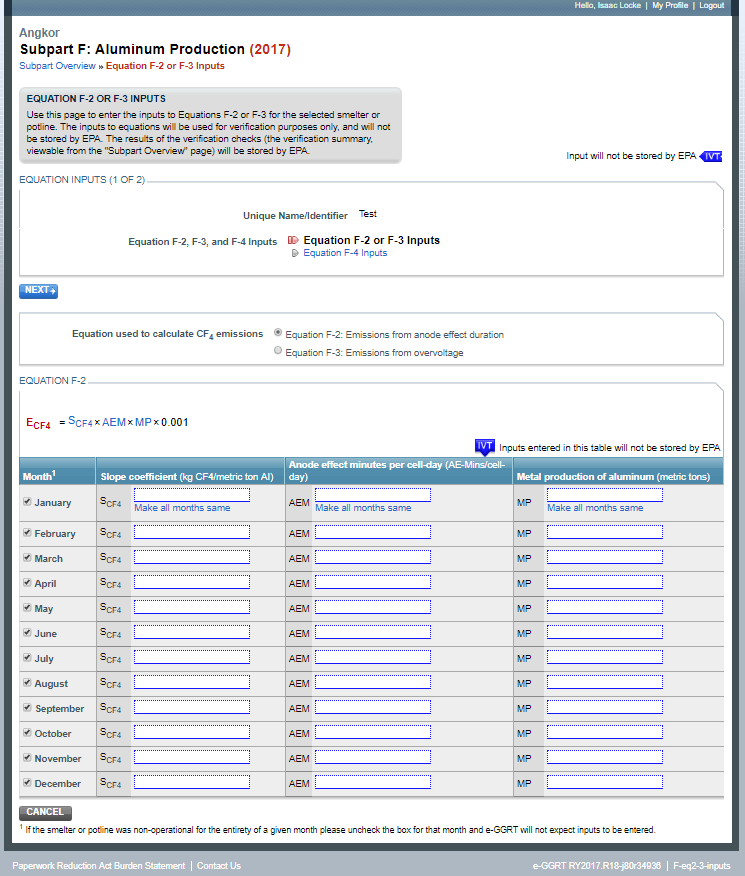Focus the January metal production field
The image size is (745, 876).
605,495
